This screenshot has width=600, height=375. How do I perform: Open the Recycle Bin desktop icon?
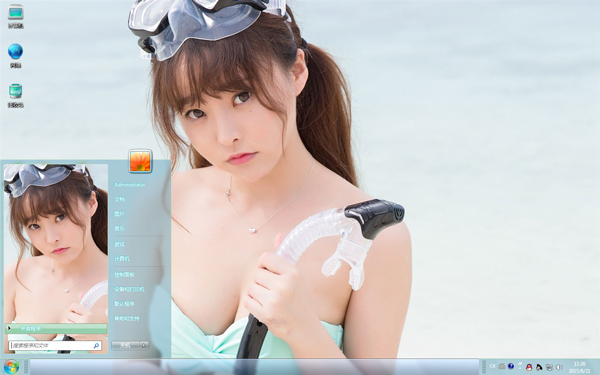coord(16,96)
